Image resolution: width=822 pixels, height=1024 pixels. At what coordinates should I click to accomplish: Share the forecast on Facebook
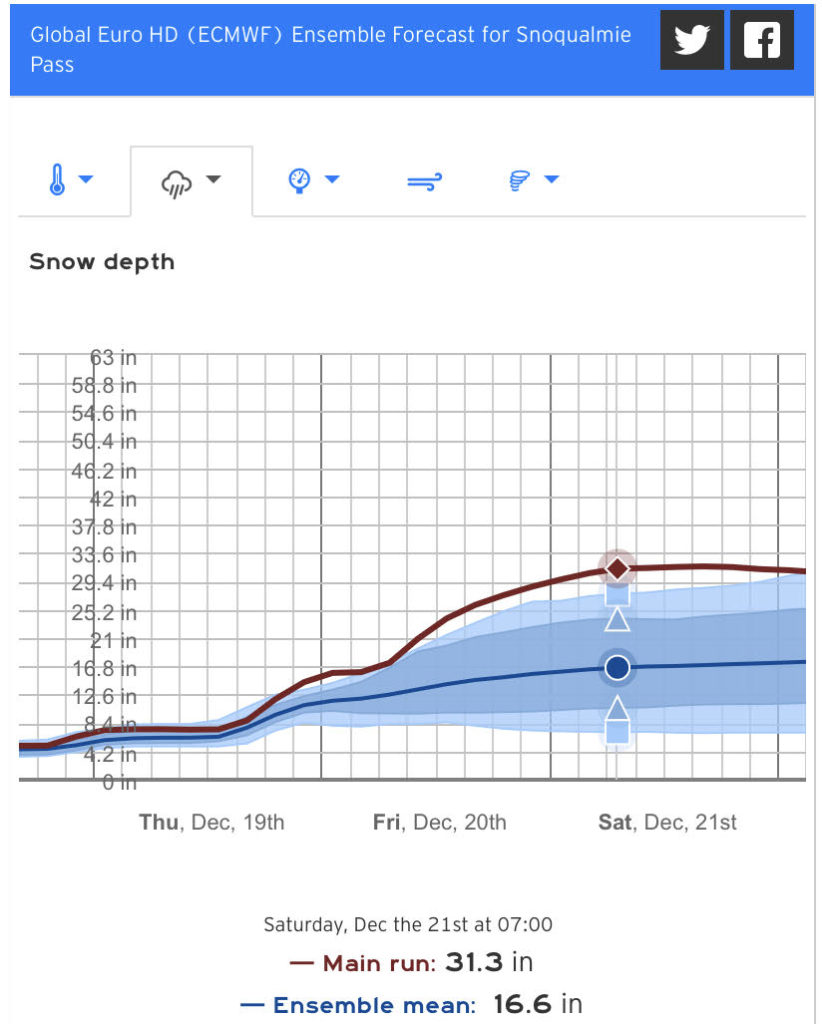(x=761, y=41)
